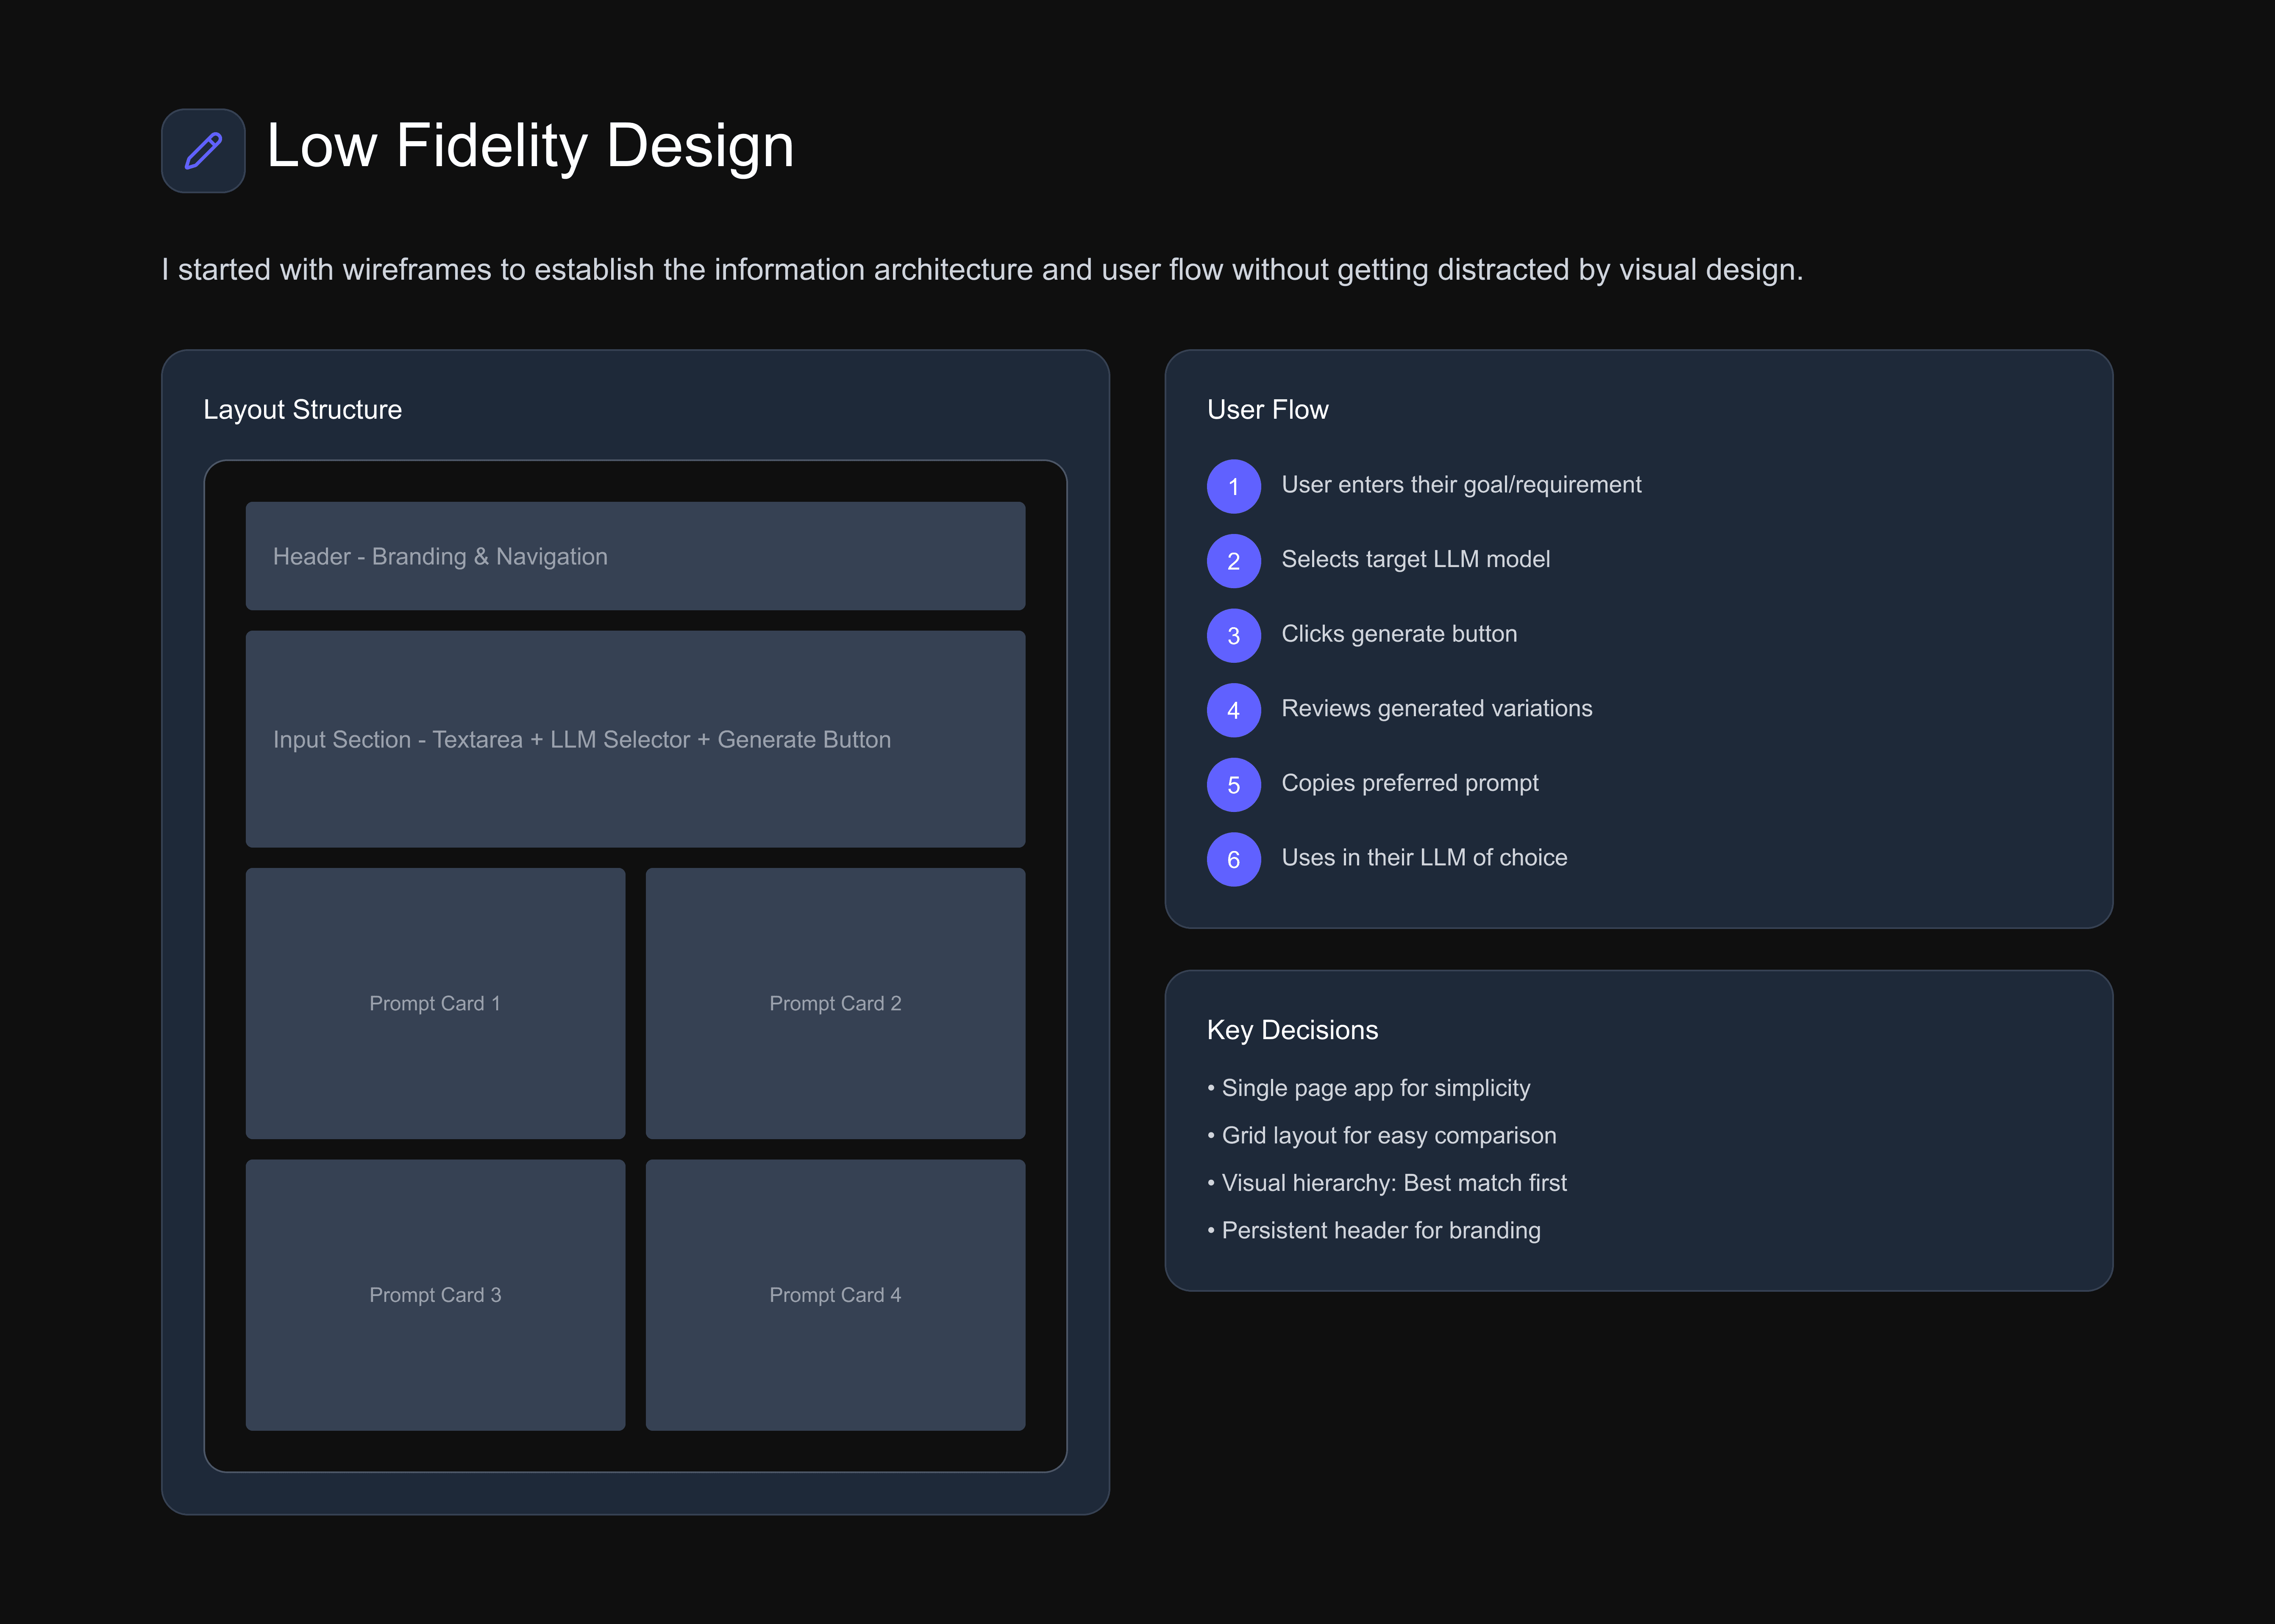Image resolution: width=2275 pixels, height=1624 pixels.
Task: Click the User Flow heading
Action: coord(1267,410)
